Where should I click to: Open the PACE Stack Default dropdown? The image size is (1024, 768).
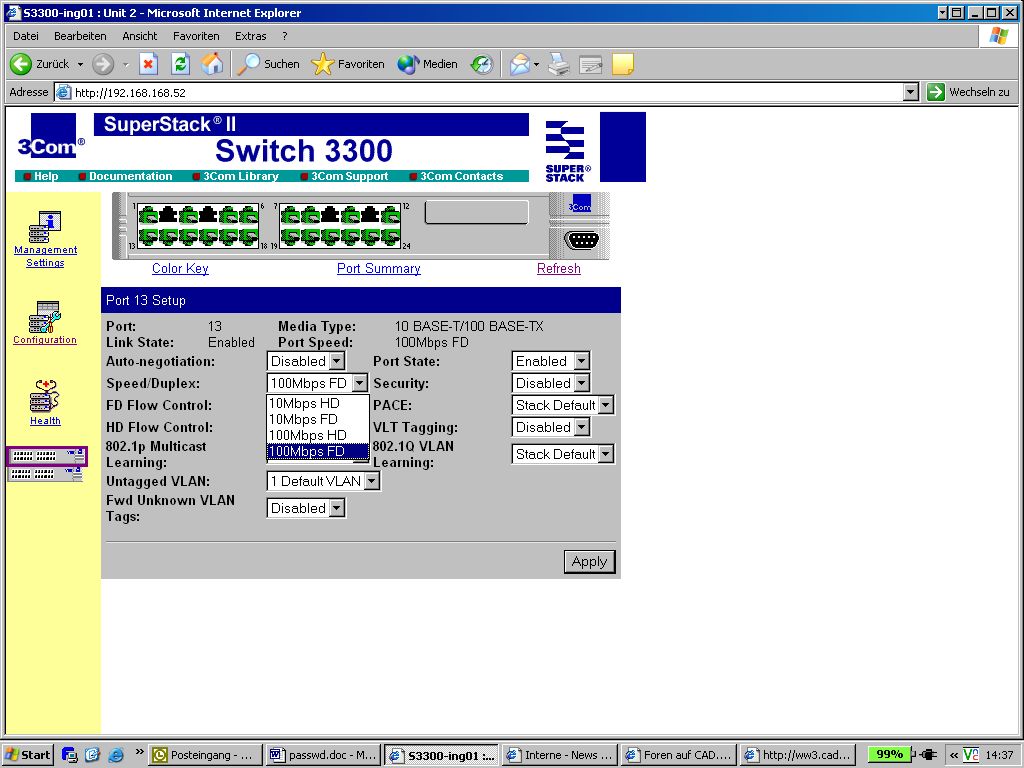pos(562,405)
